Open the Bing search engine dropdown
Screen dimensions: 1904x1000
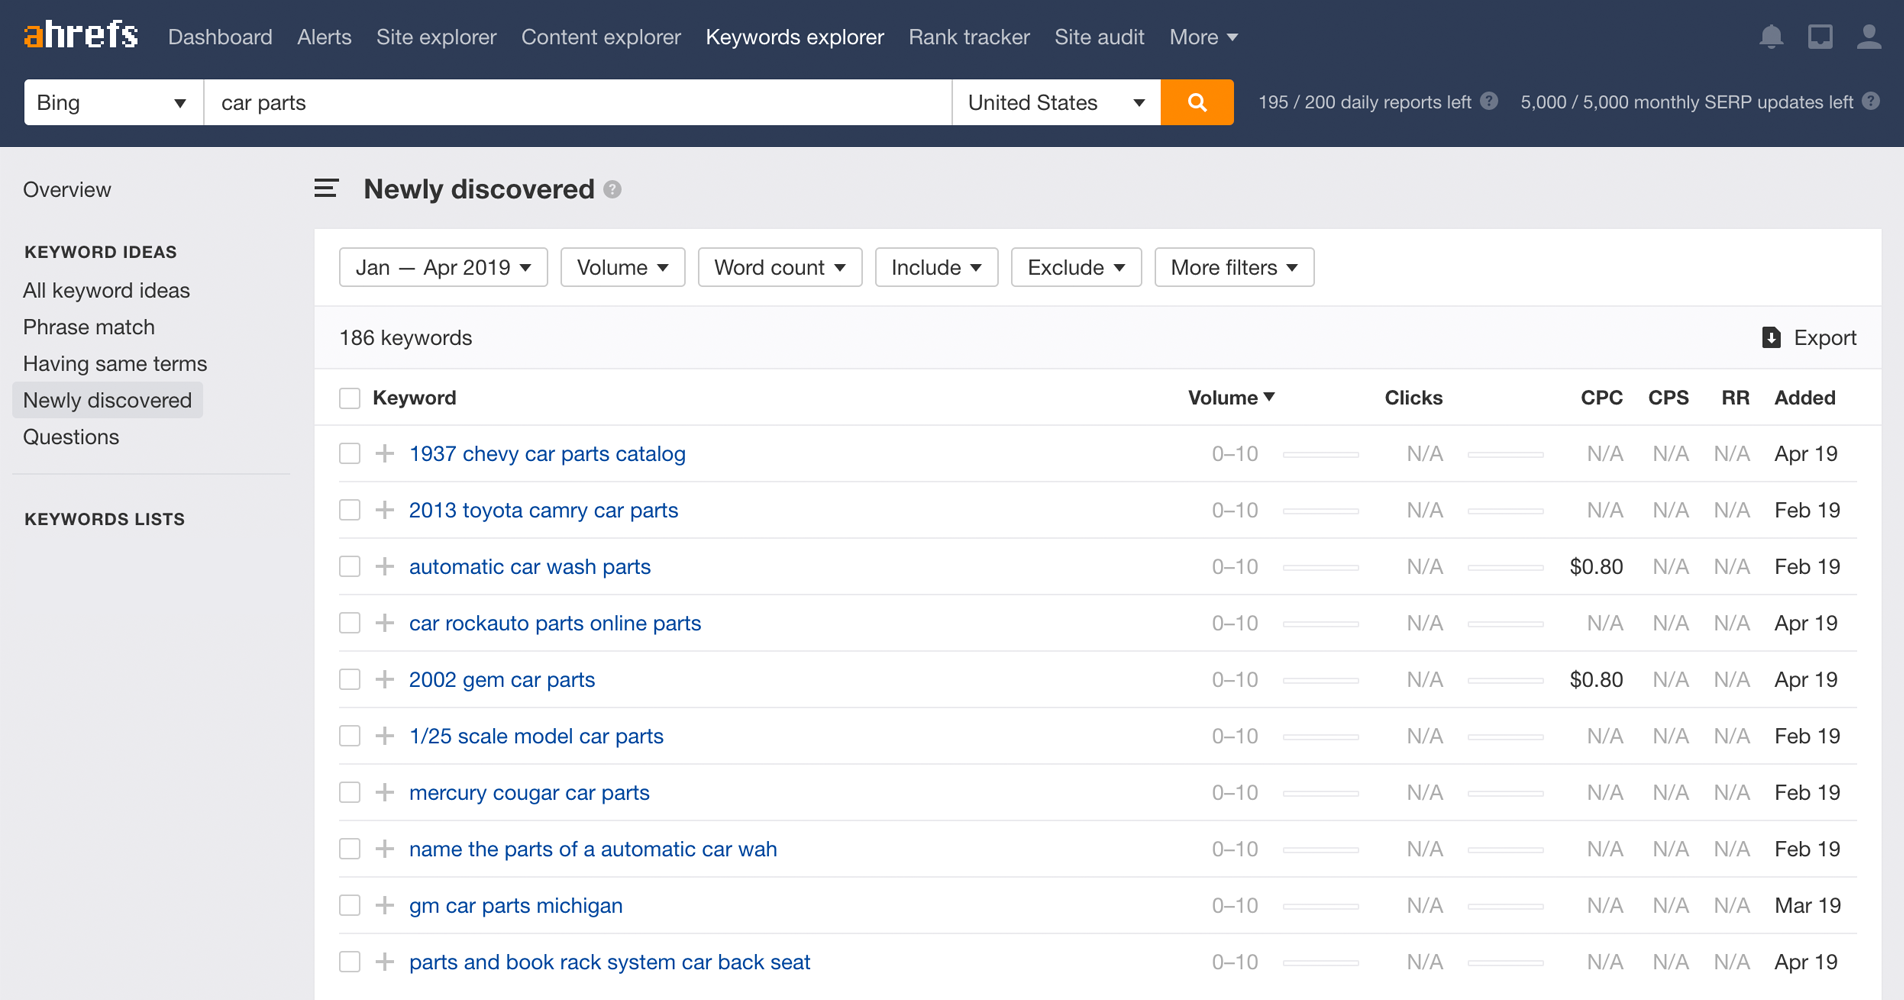point(112,102)
